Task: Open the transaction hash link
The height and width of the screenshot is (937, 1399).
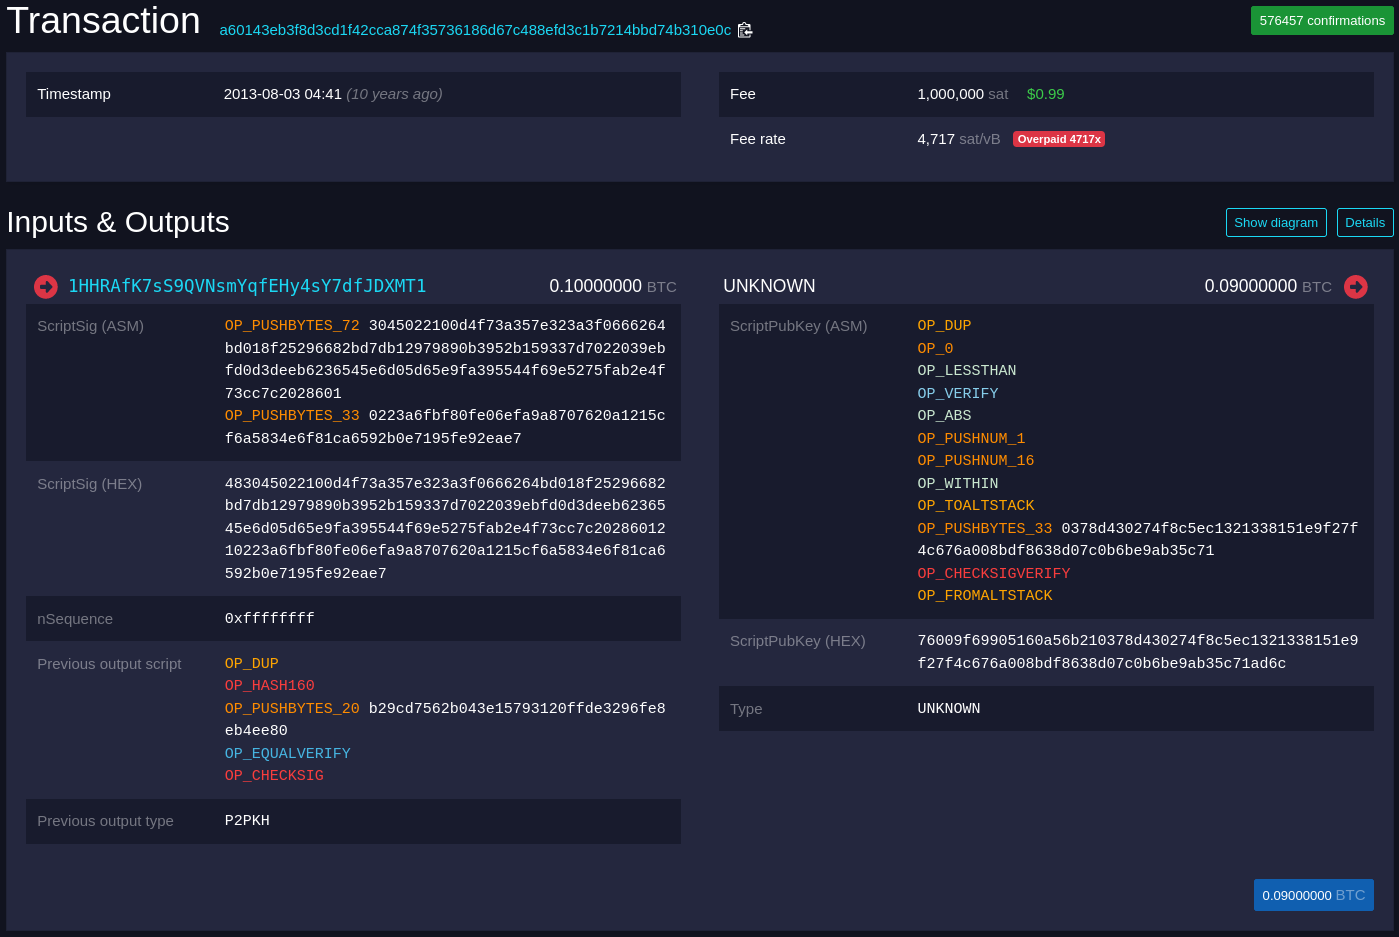Action: pos(475,30)
